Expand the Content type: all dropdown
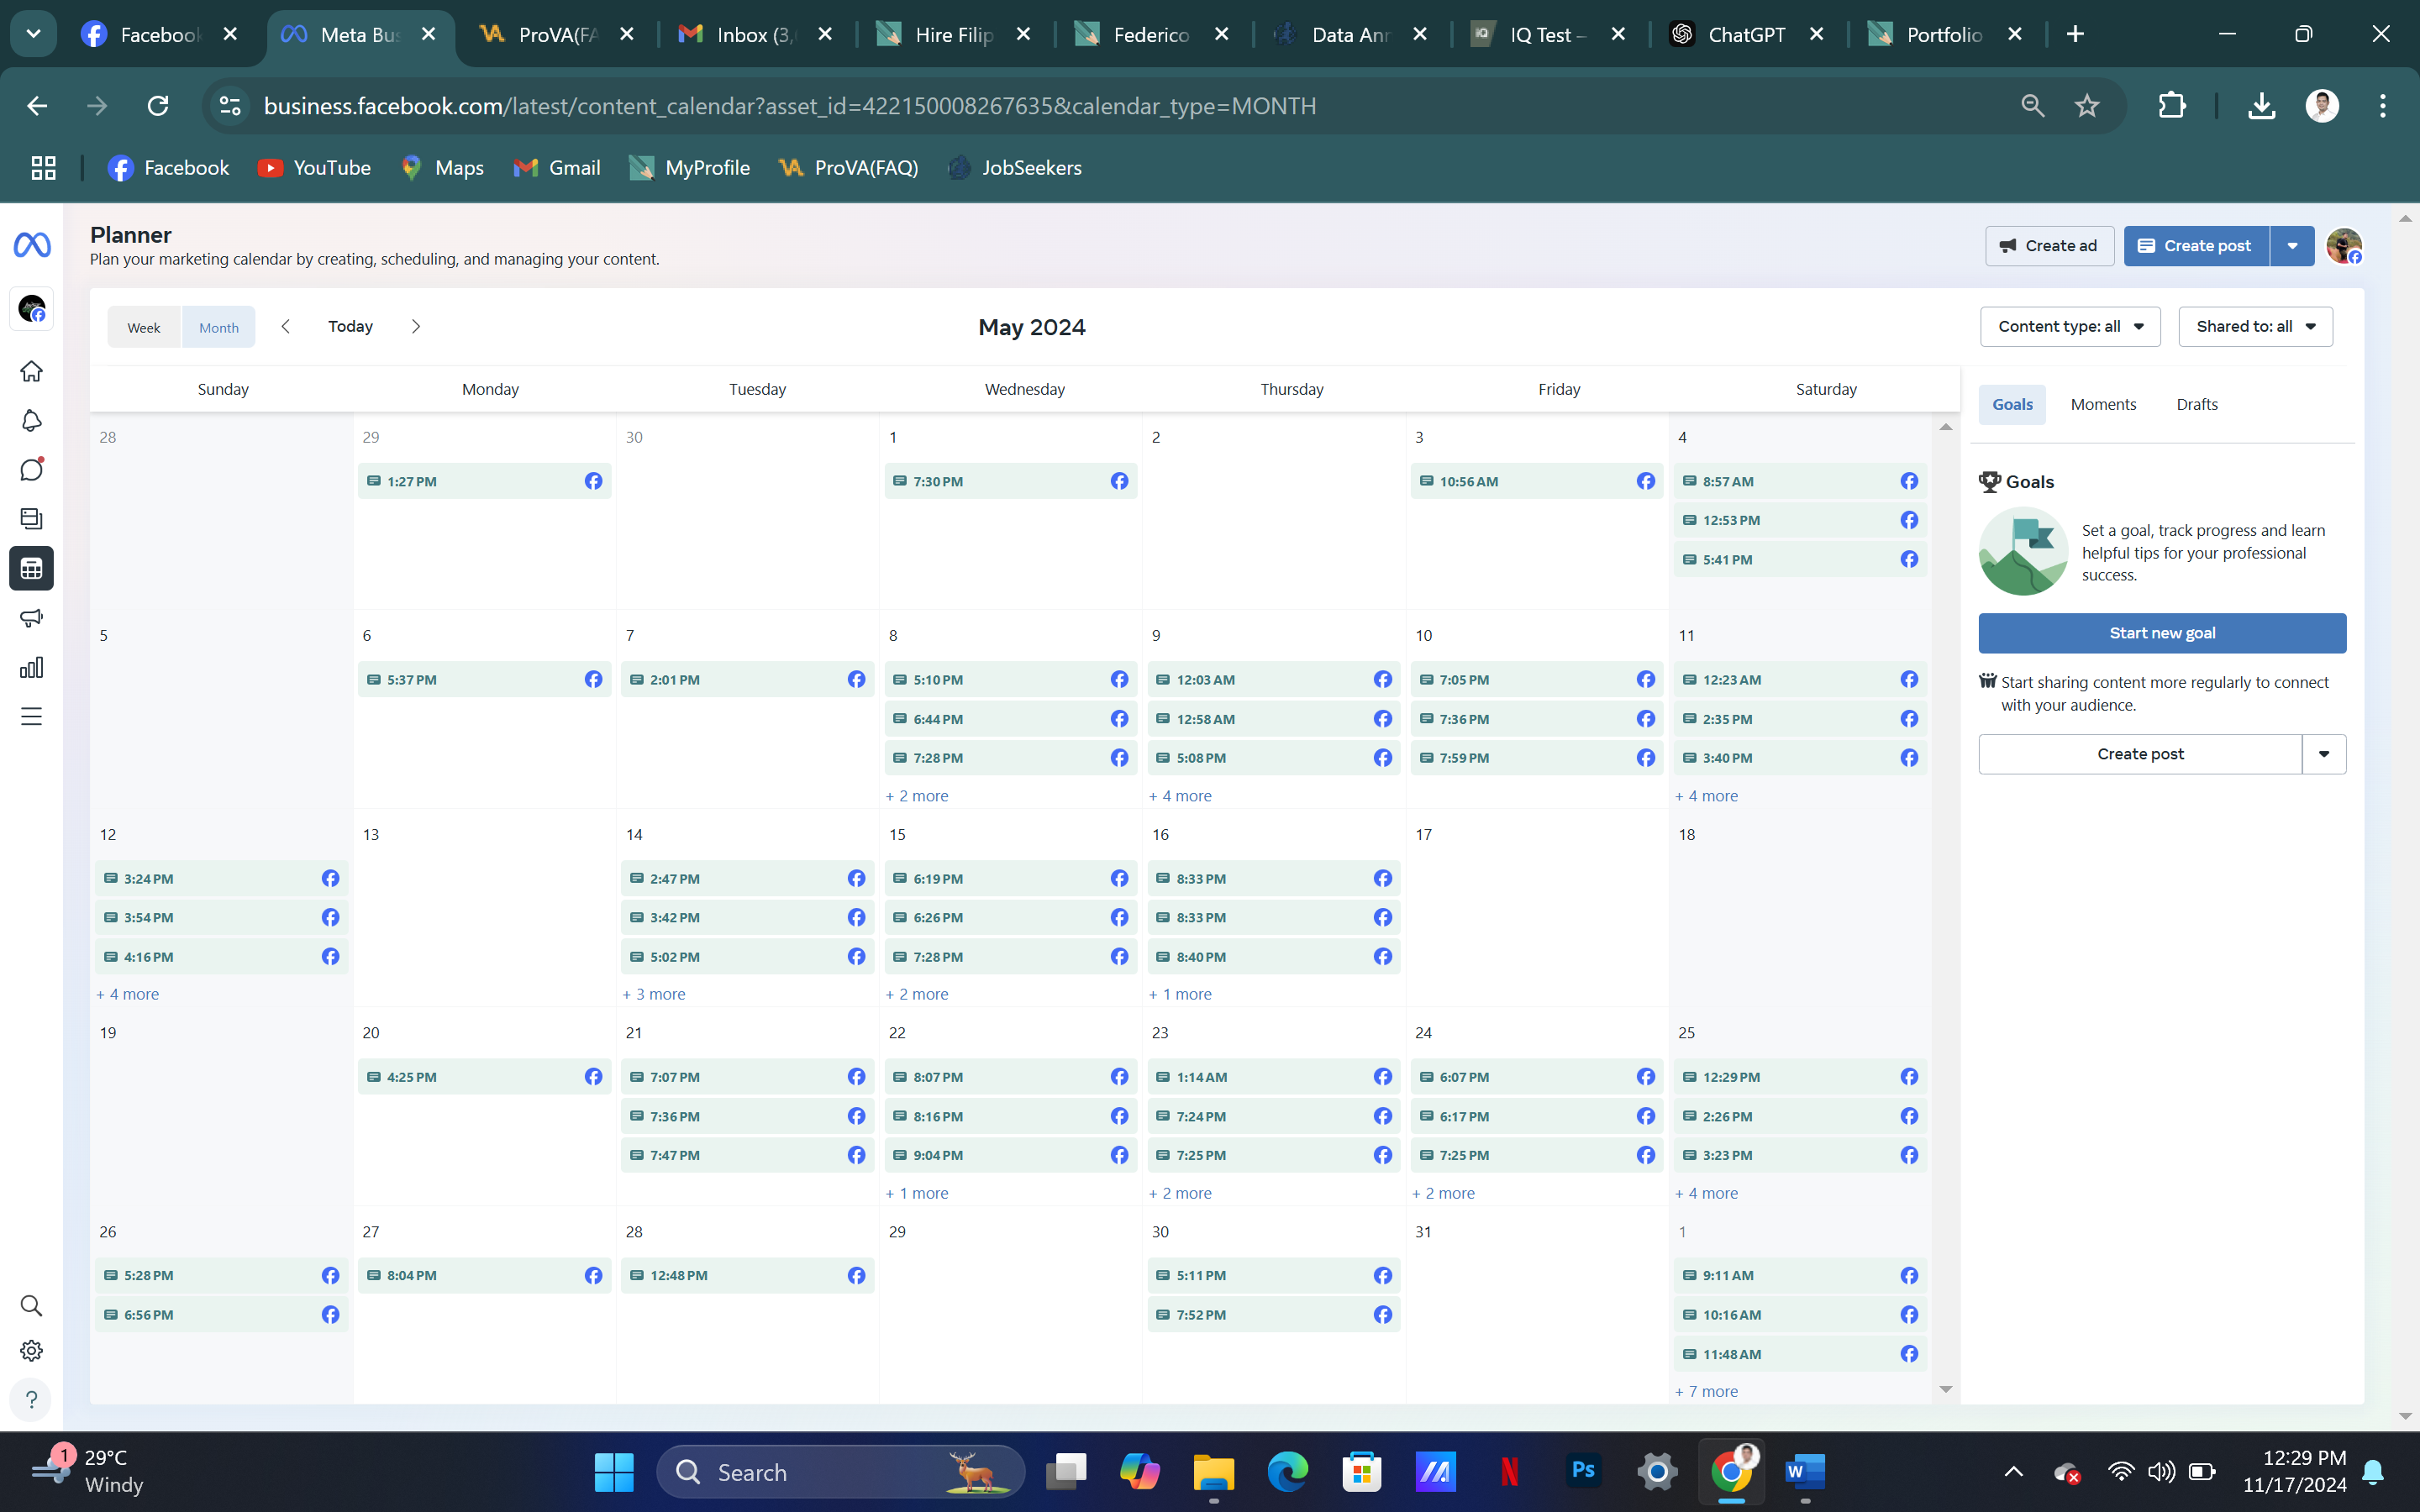2420x1512 pixels. (2069, 326)
